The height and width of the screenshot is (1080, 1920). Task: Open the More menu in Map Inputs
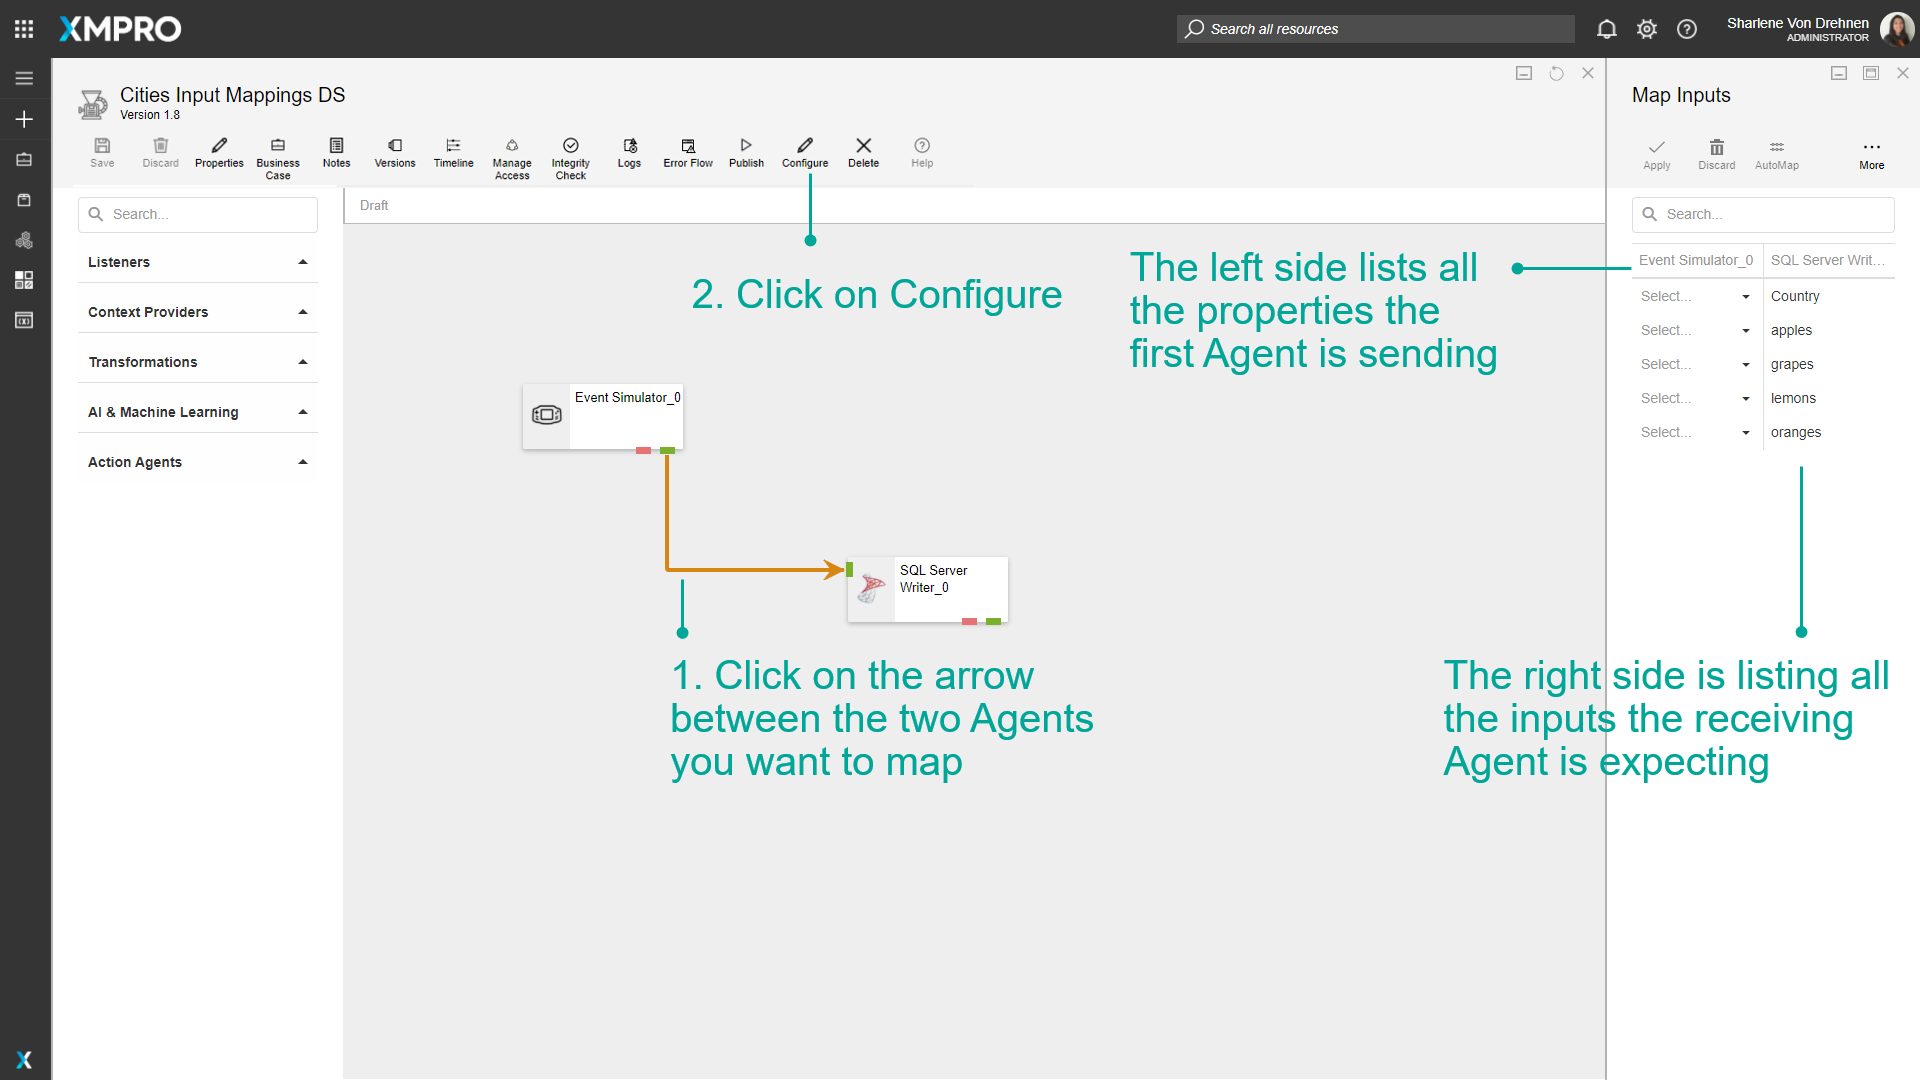coord(1871,153)
